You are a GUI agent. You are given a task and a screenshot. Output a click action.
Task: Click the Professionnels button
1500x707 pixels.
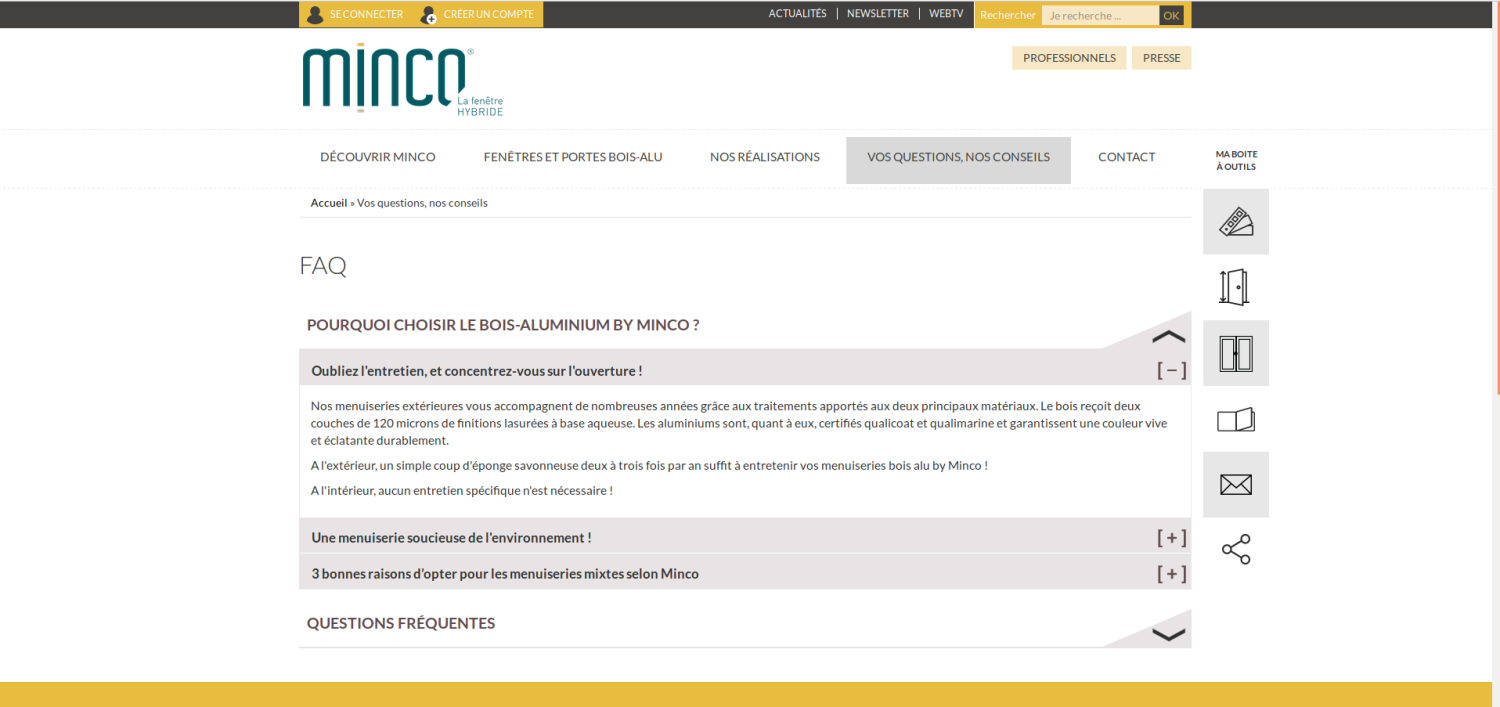click(x=1069, y=58)
